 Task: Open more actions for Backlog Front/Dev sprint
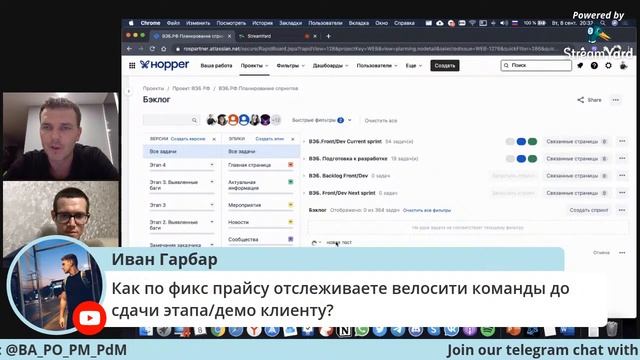tap(622, 176)
